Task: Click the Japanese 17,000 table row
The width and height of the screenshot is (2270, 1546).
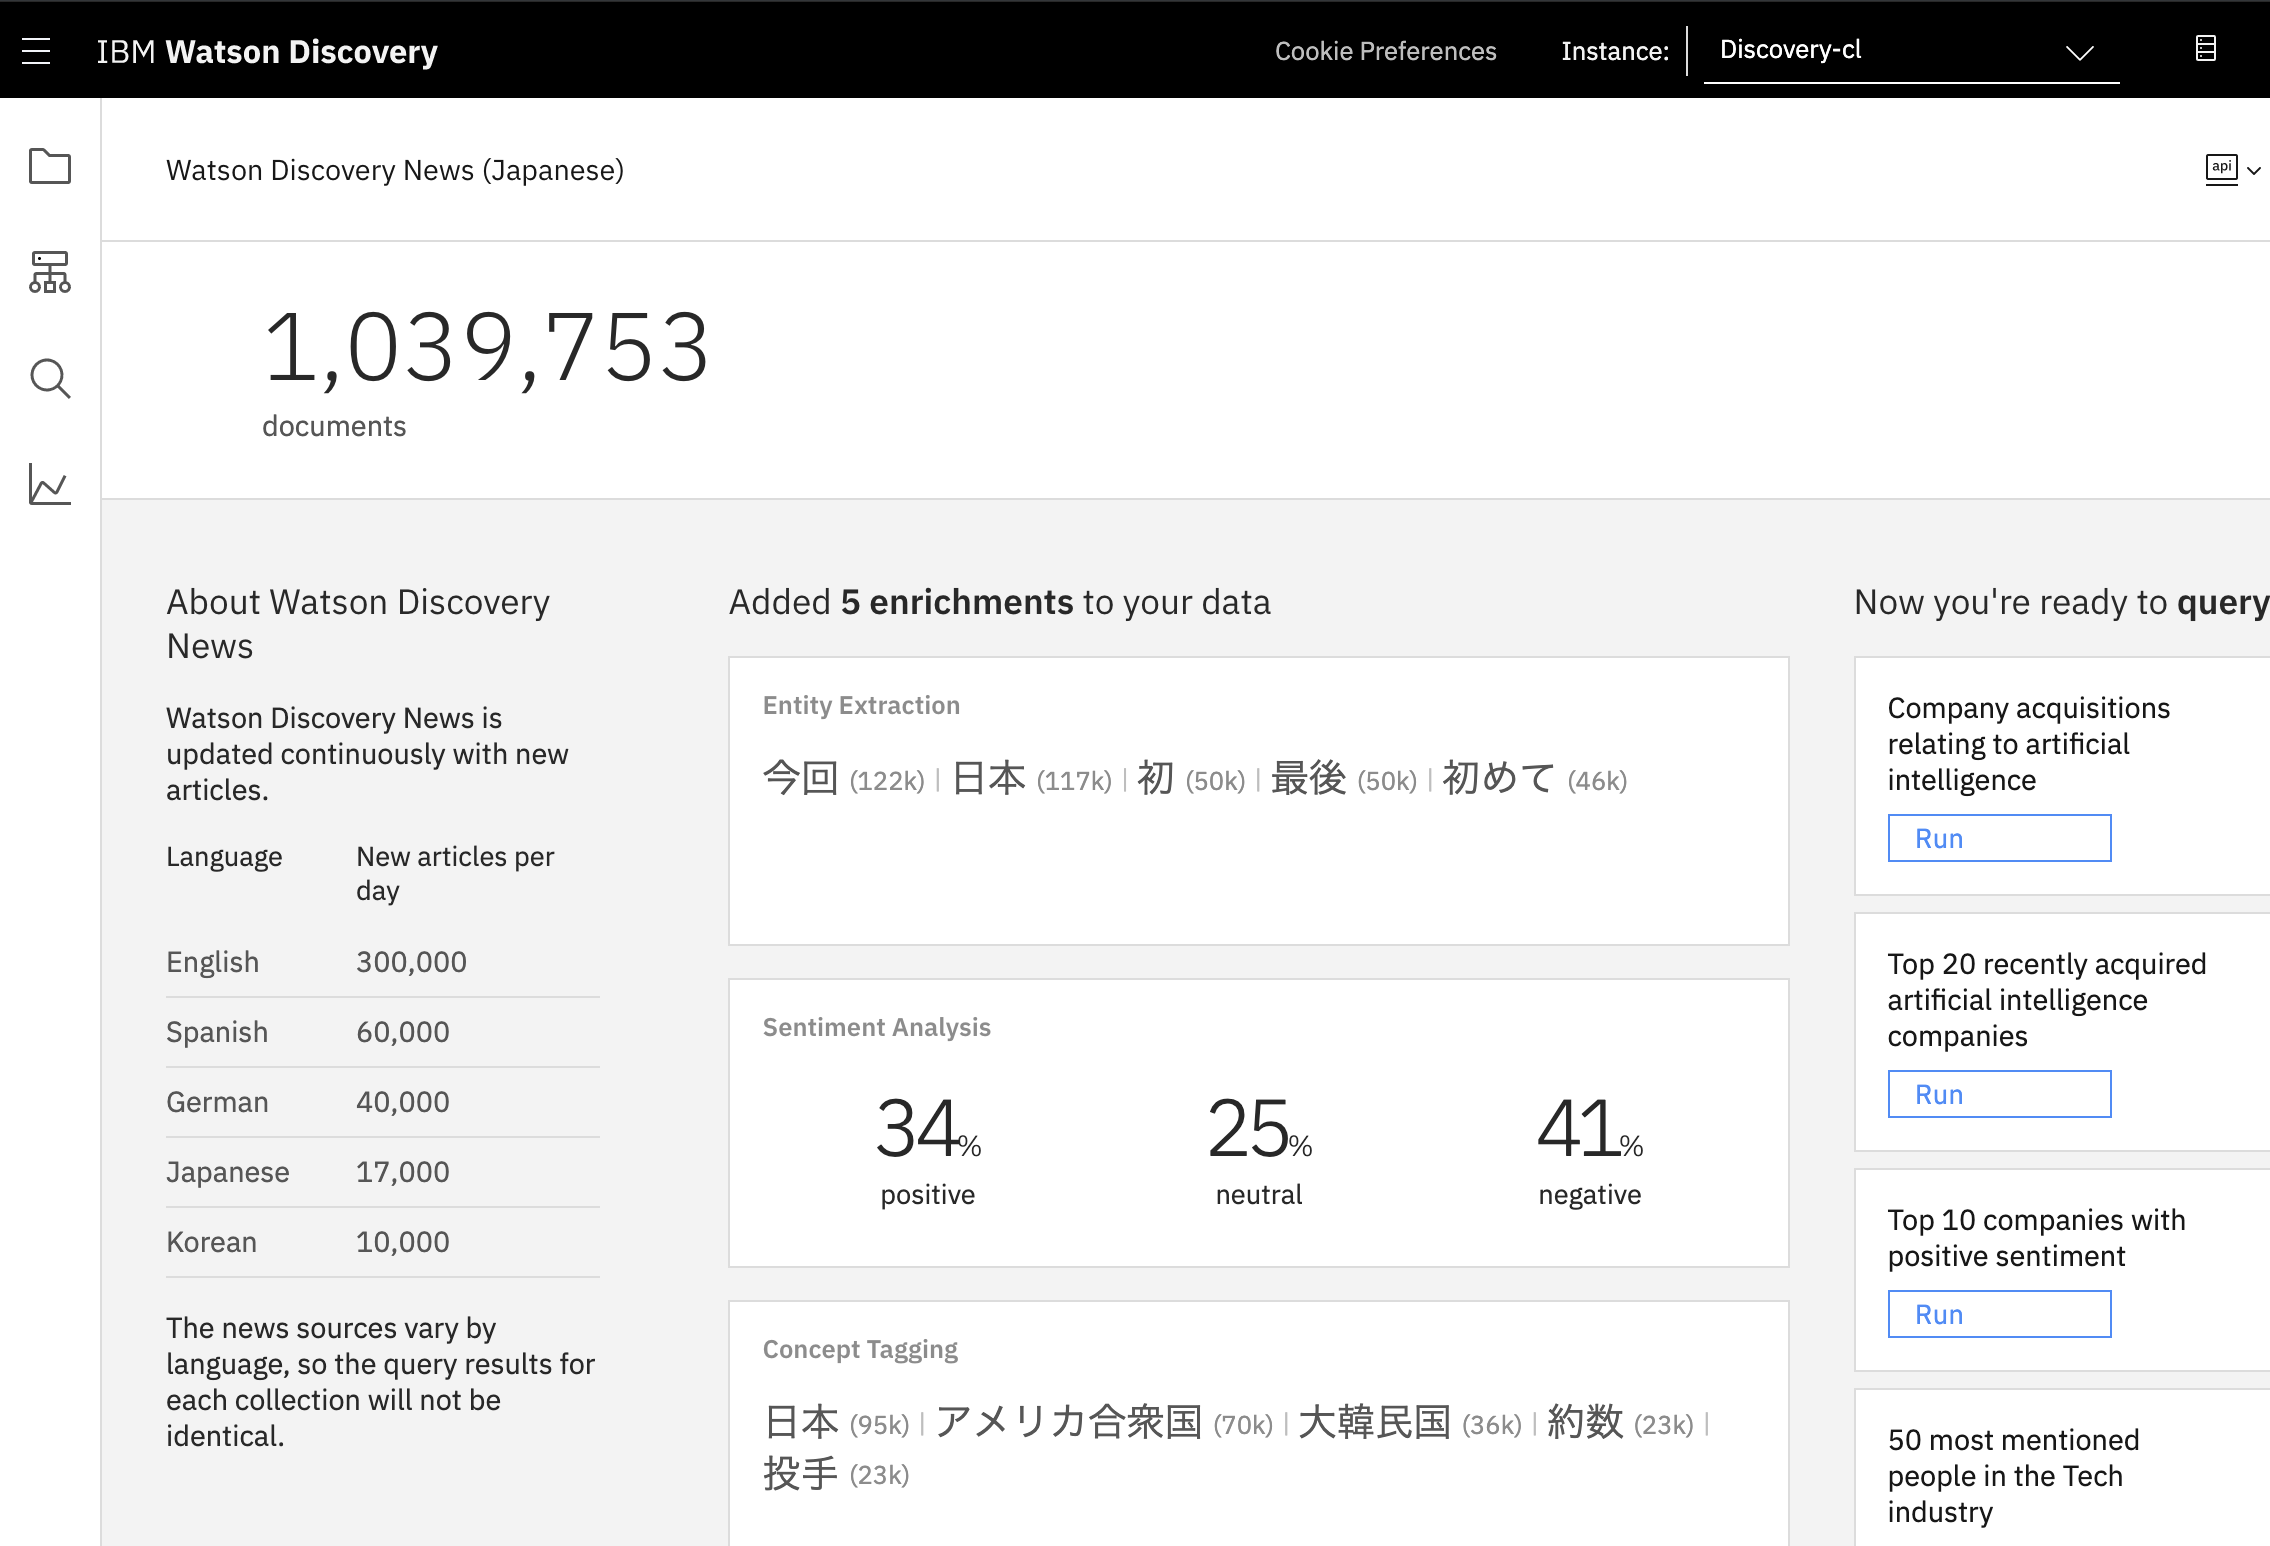Action: pyautogui.click(x=383, y=1172)
